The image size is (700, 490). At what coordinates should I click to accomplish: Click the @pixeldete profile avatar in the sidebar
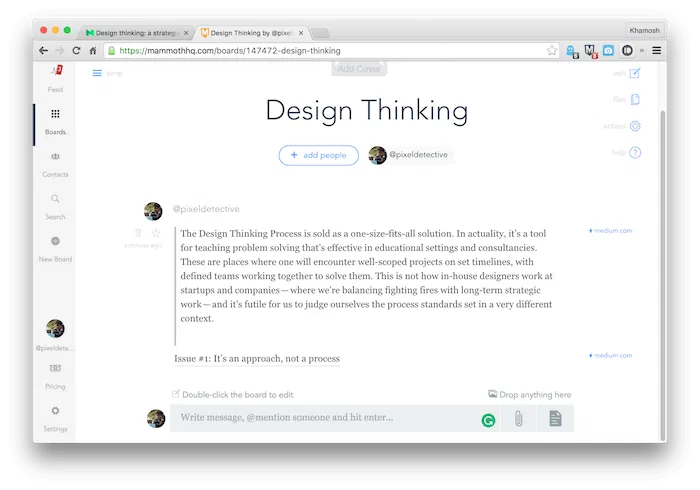click(55, 329)
